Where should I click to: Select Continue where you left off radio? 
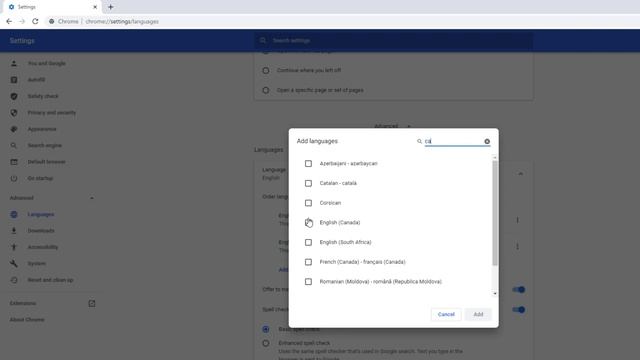coord(266,71)
